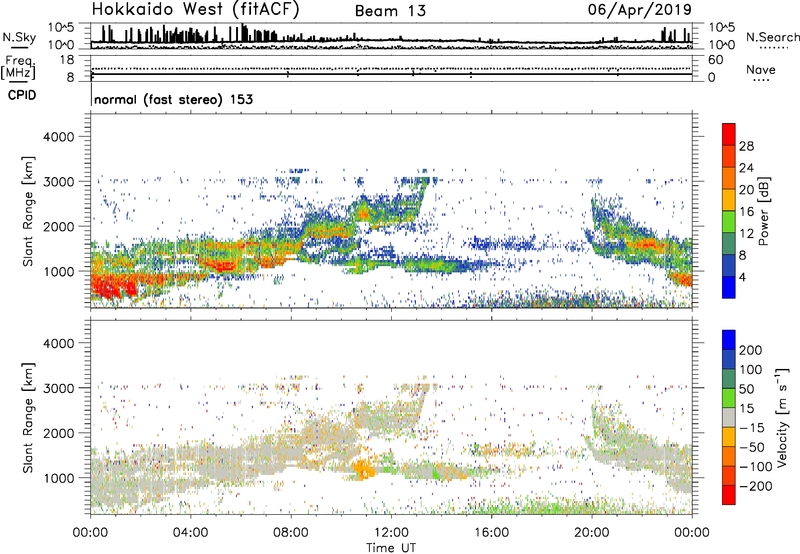Image resolution: width=800 pixels, height=554 pixels.
Task: Click the Slant Range label of power panel
Action: [x=28, y=212]
